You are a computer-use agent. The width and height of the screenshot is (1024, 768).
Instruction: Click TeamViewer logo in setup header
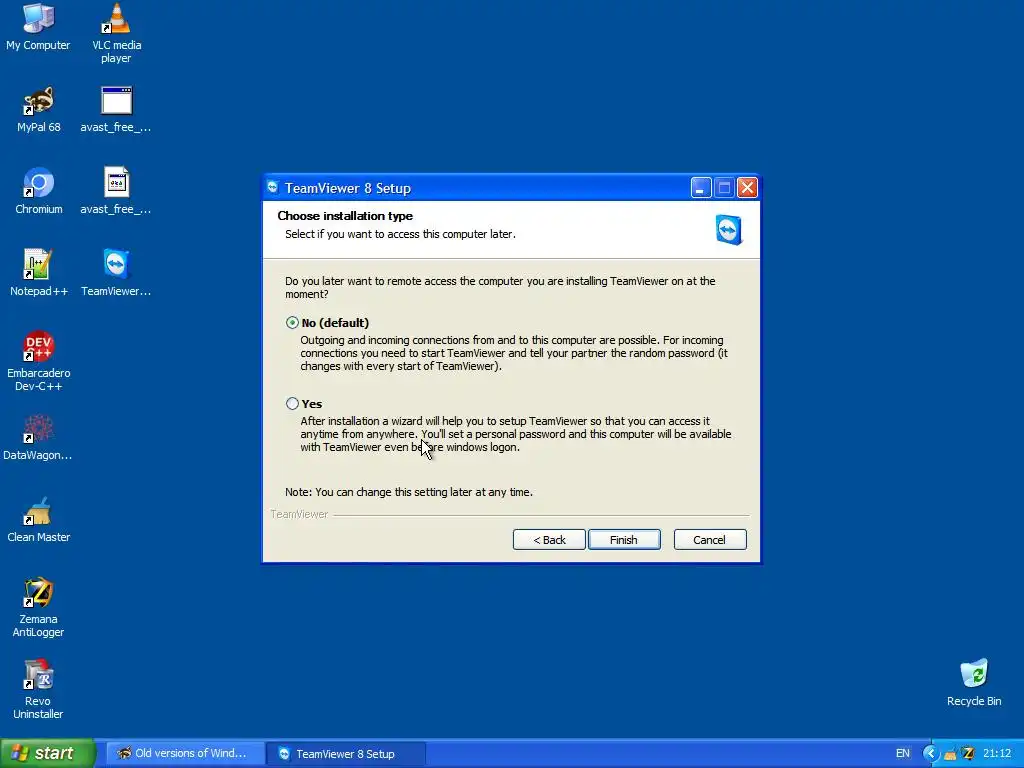(728, 229)
